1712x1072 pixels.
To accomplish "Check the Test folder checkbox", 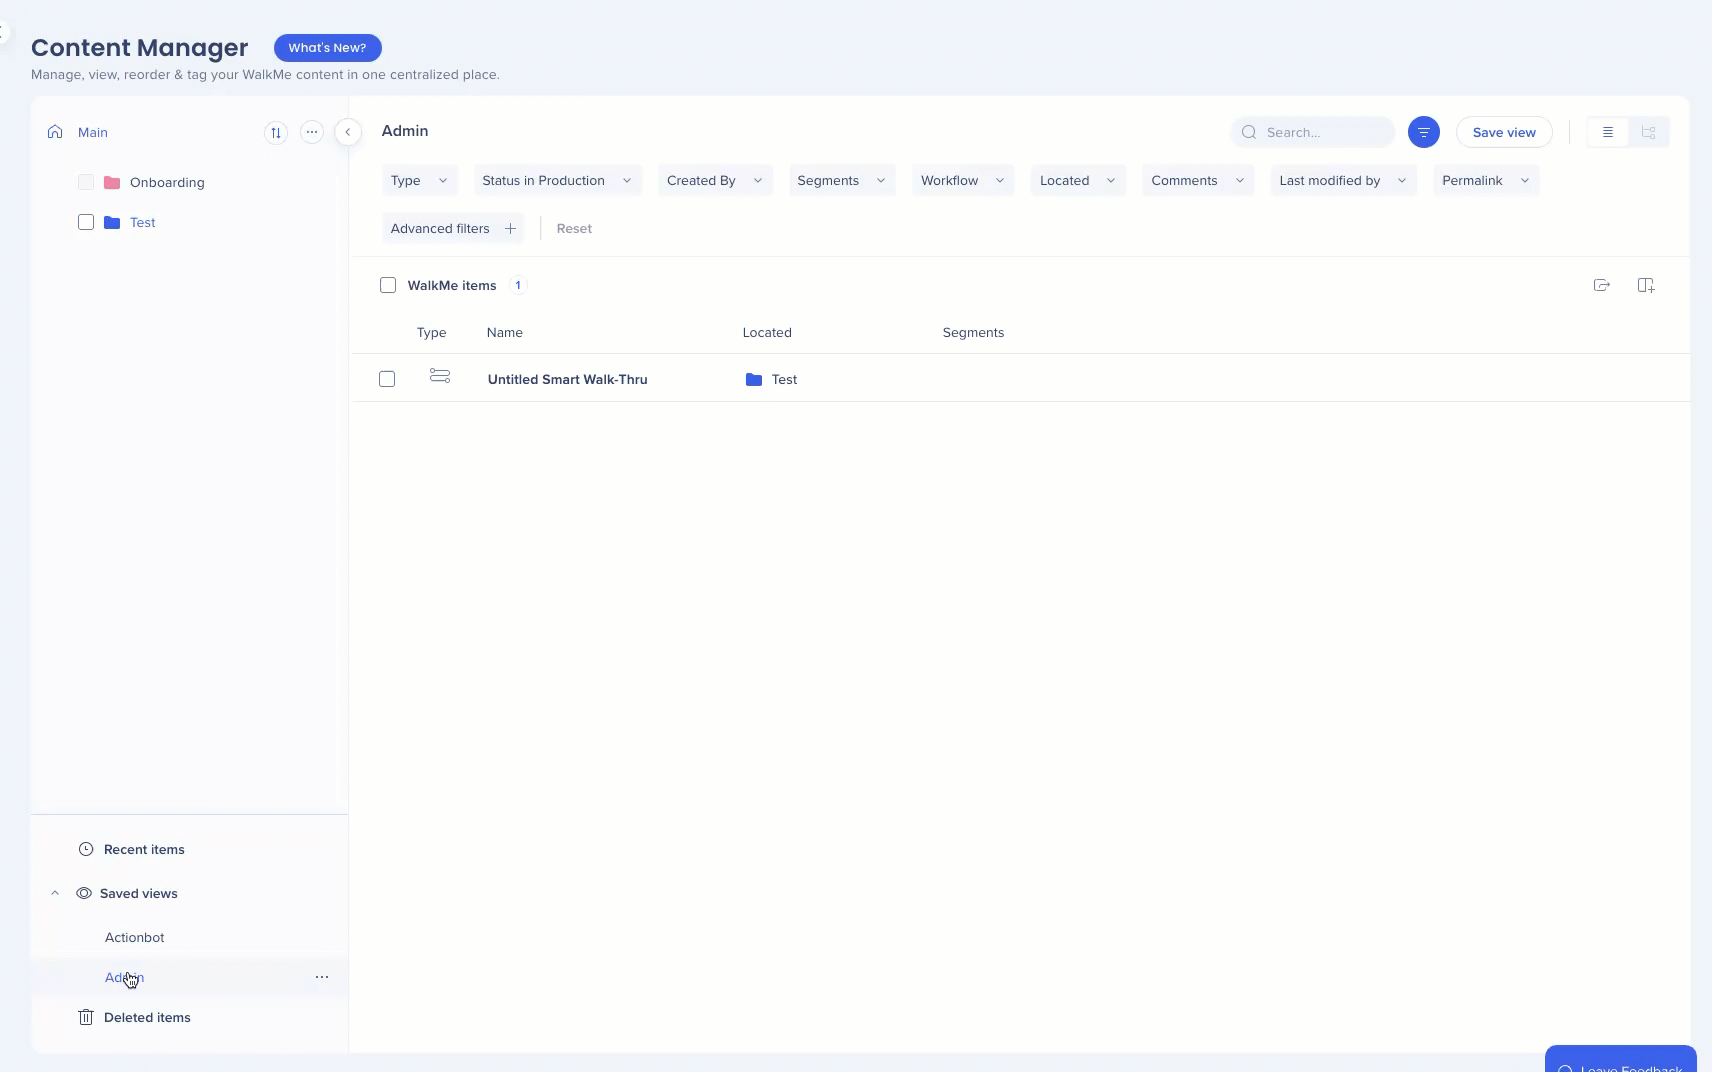I will click(86, 222).
